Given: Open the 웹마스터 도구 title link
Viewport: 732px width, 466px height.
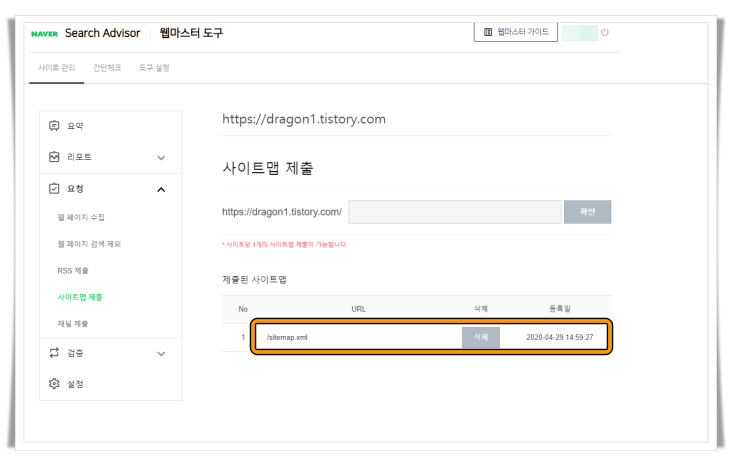Looking at the screenshot, I should click(x=191, y=33).
